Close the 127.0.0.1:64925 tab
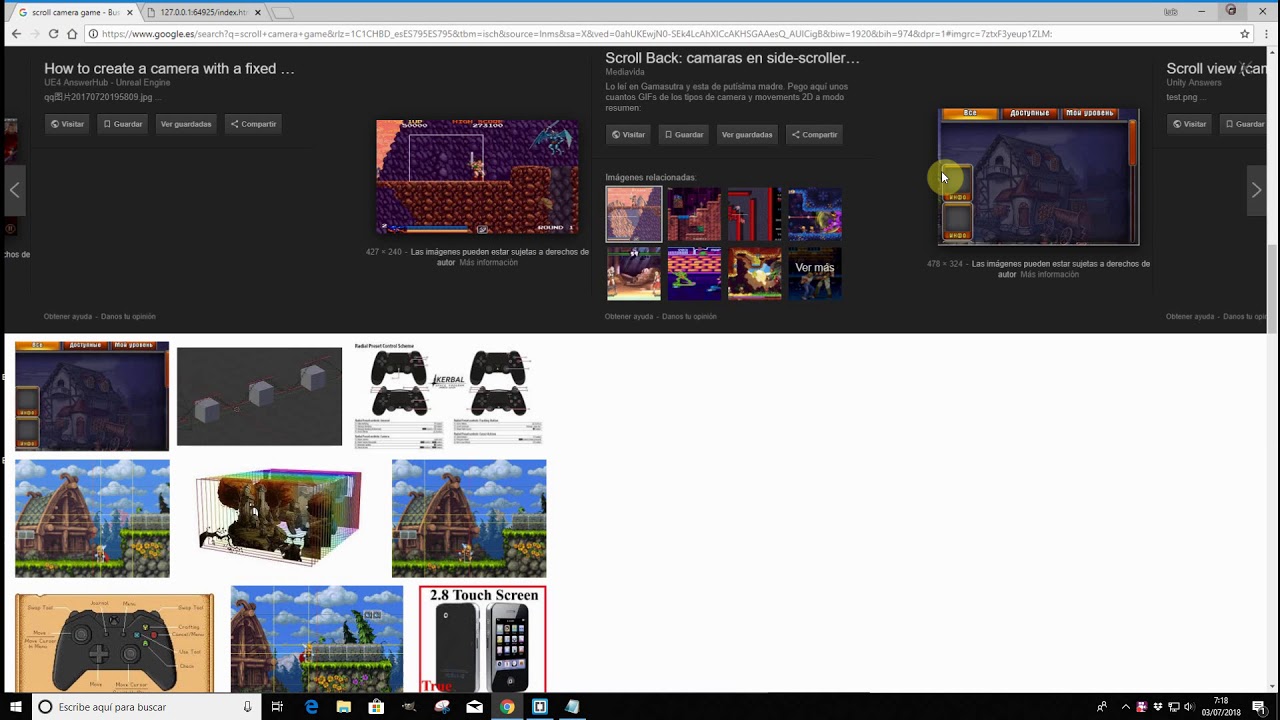Viewport: 1280px width, 720px height. tap(258, 12)
